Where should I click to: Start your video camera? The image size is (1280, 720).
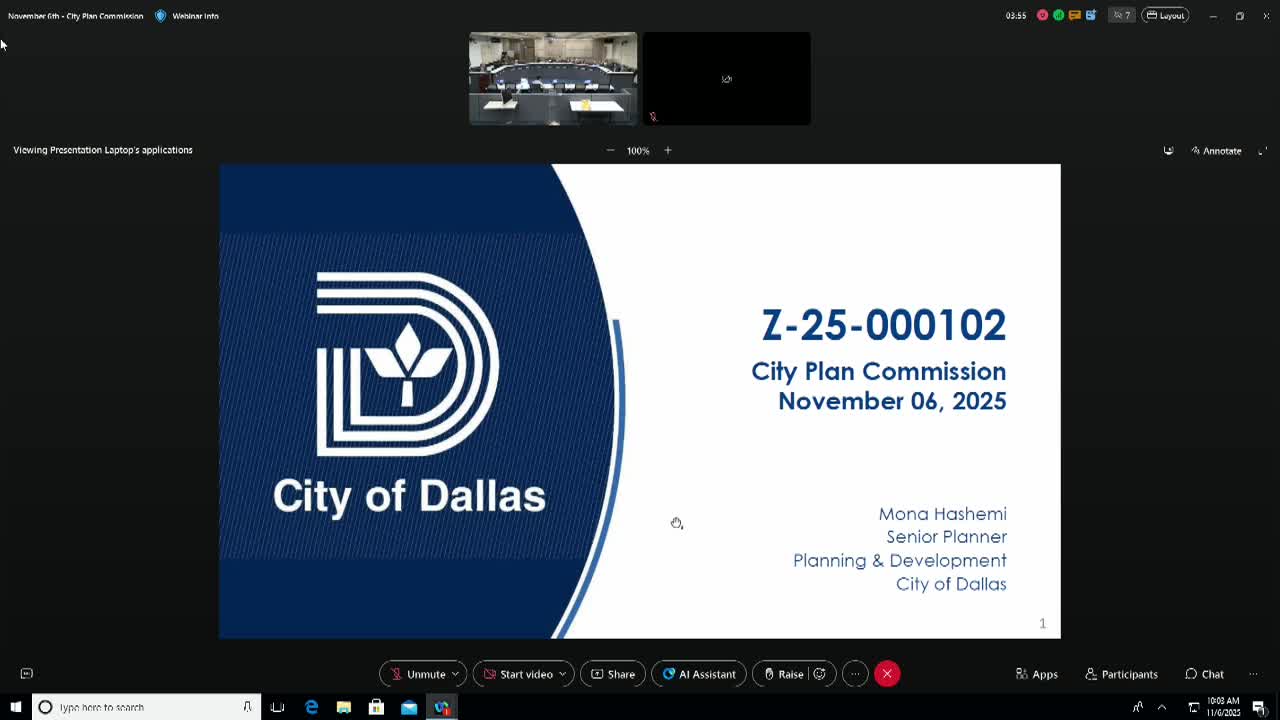click(516, 674)
